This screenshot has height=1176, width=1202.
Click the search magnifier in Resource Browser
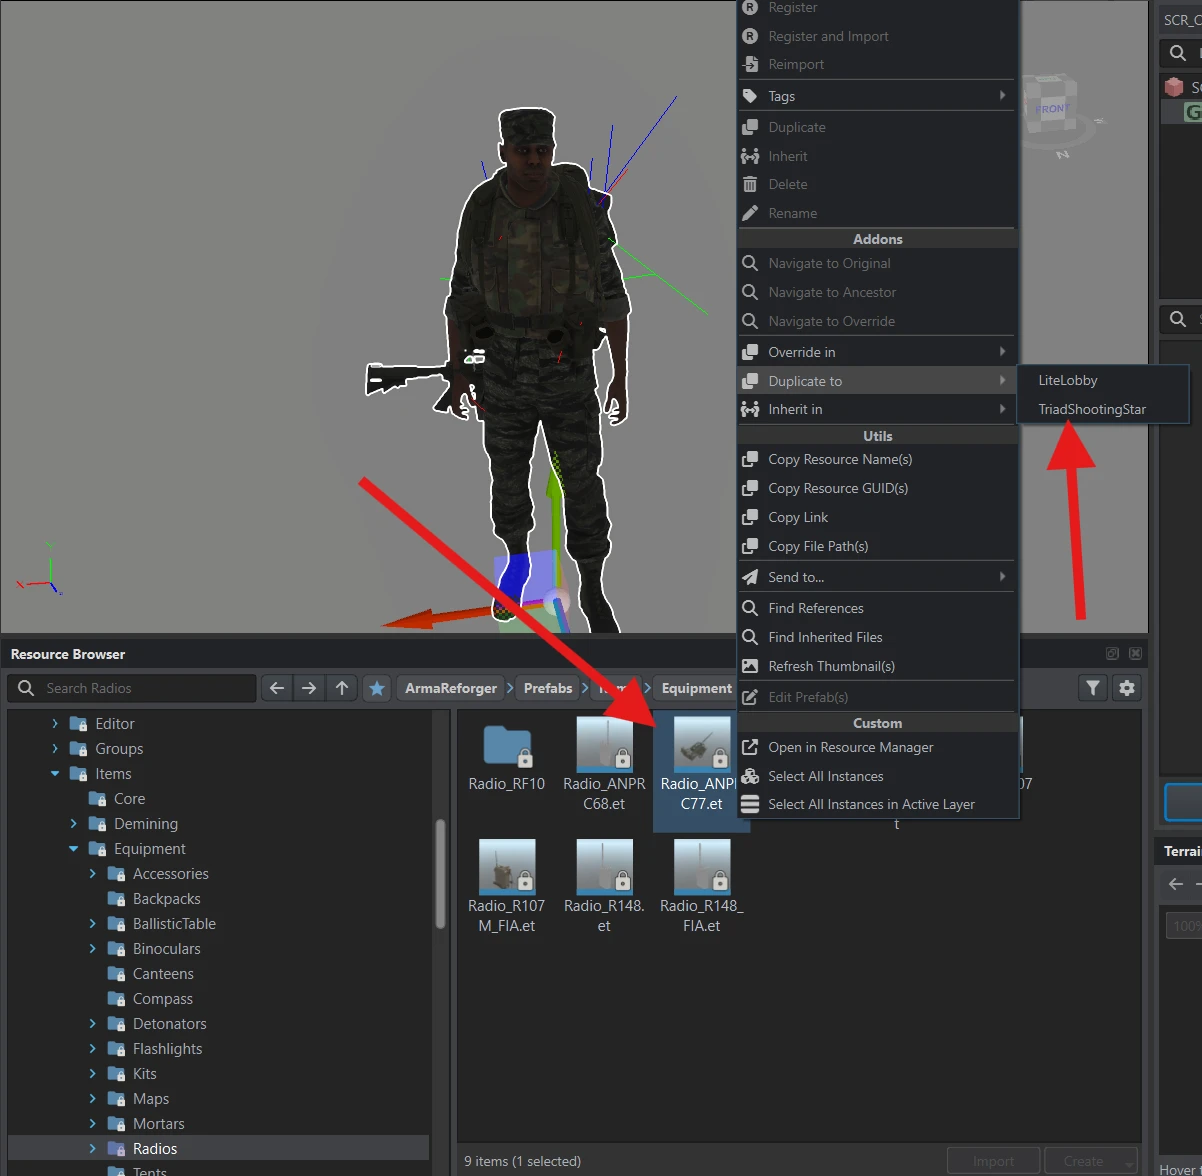pyautogui.click(x=27, y=688)
